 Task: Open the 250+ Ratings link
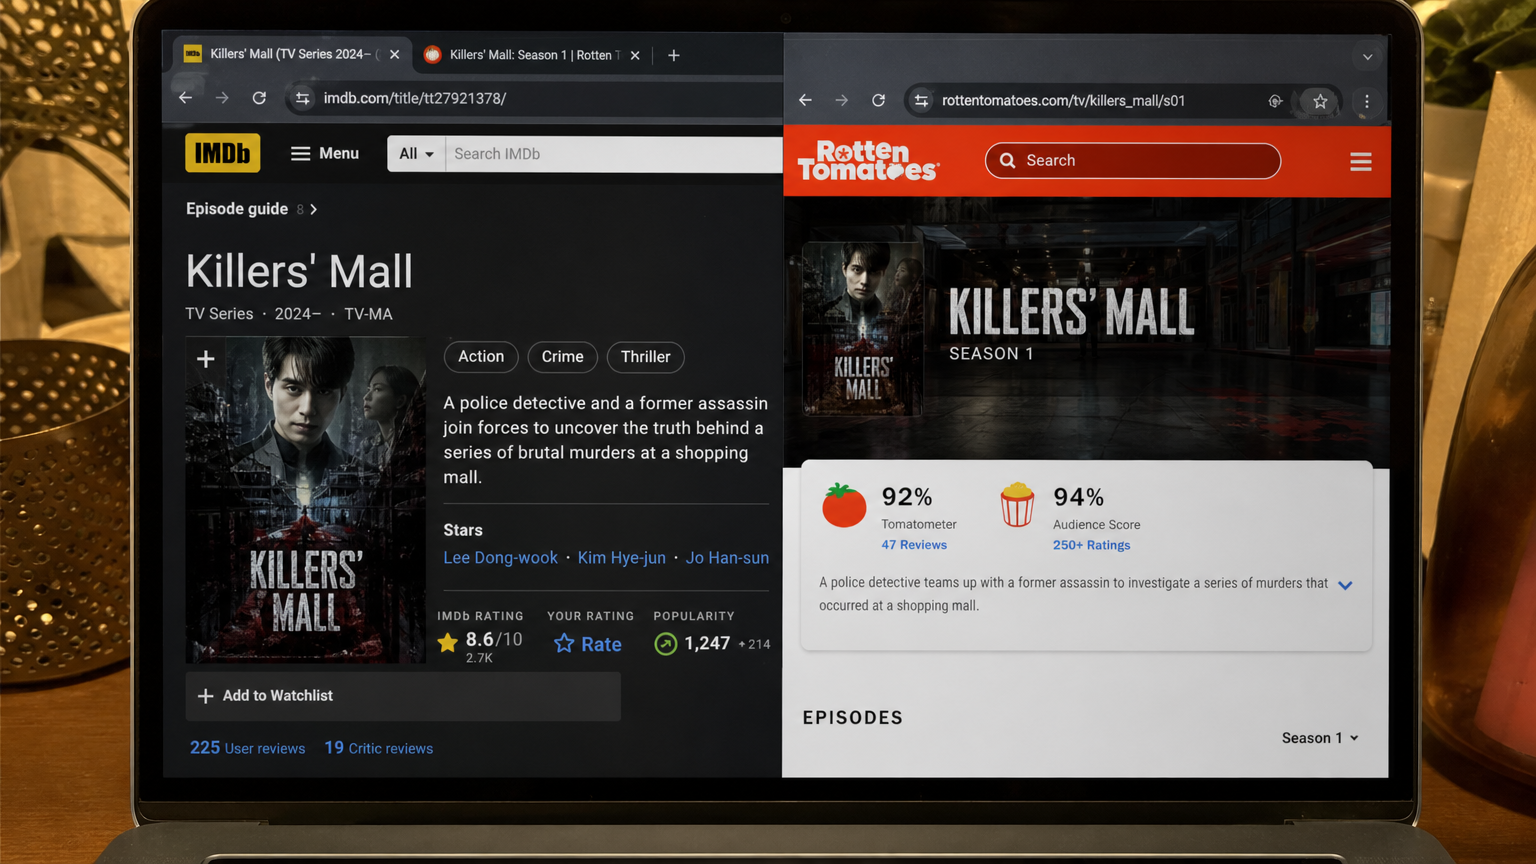1092,545
